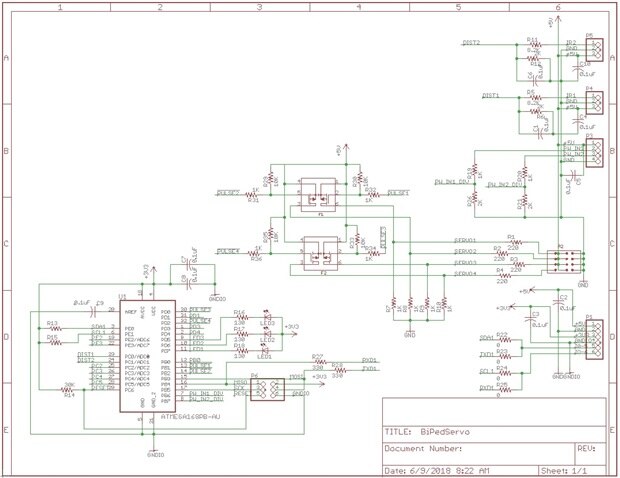Click the ATMEGA168PB-AU part name text
This screenshot has width=620, height=478.
click(191, 417)
